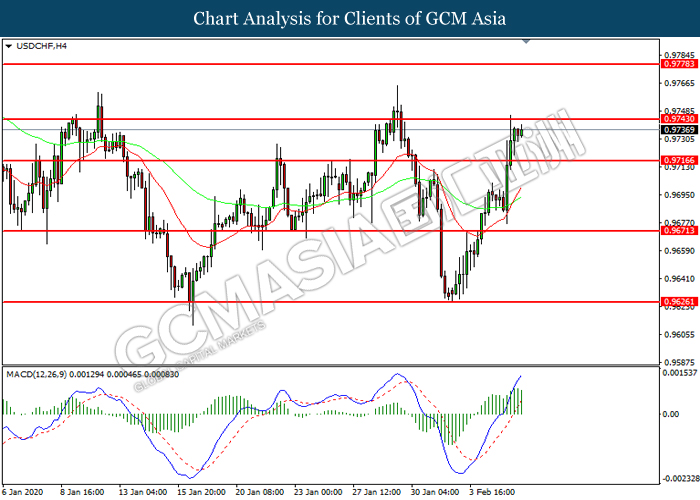Click the triangle arrow beside USDCHF,H4

point(9,46)
